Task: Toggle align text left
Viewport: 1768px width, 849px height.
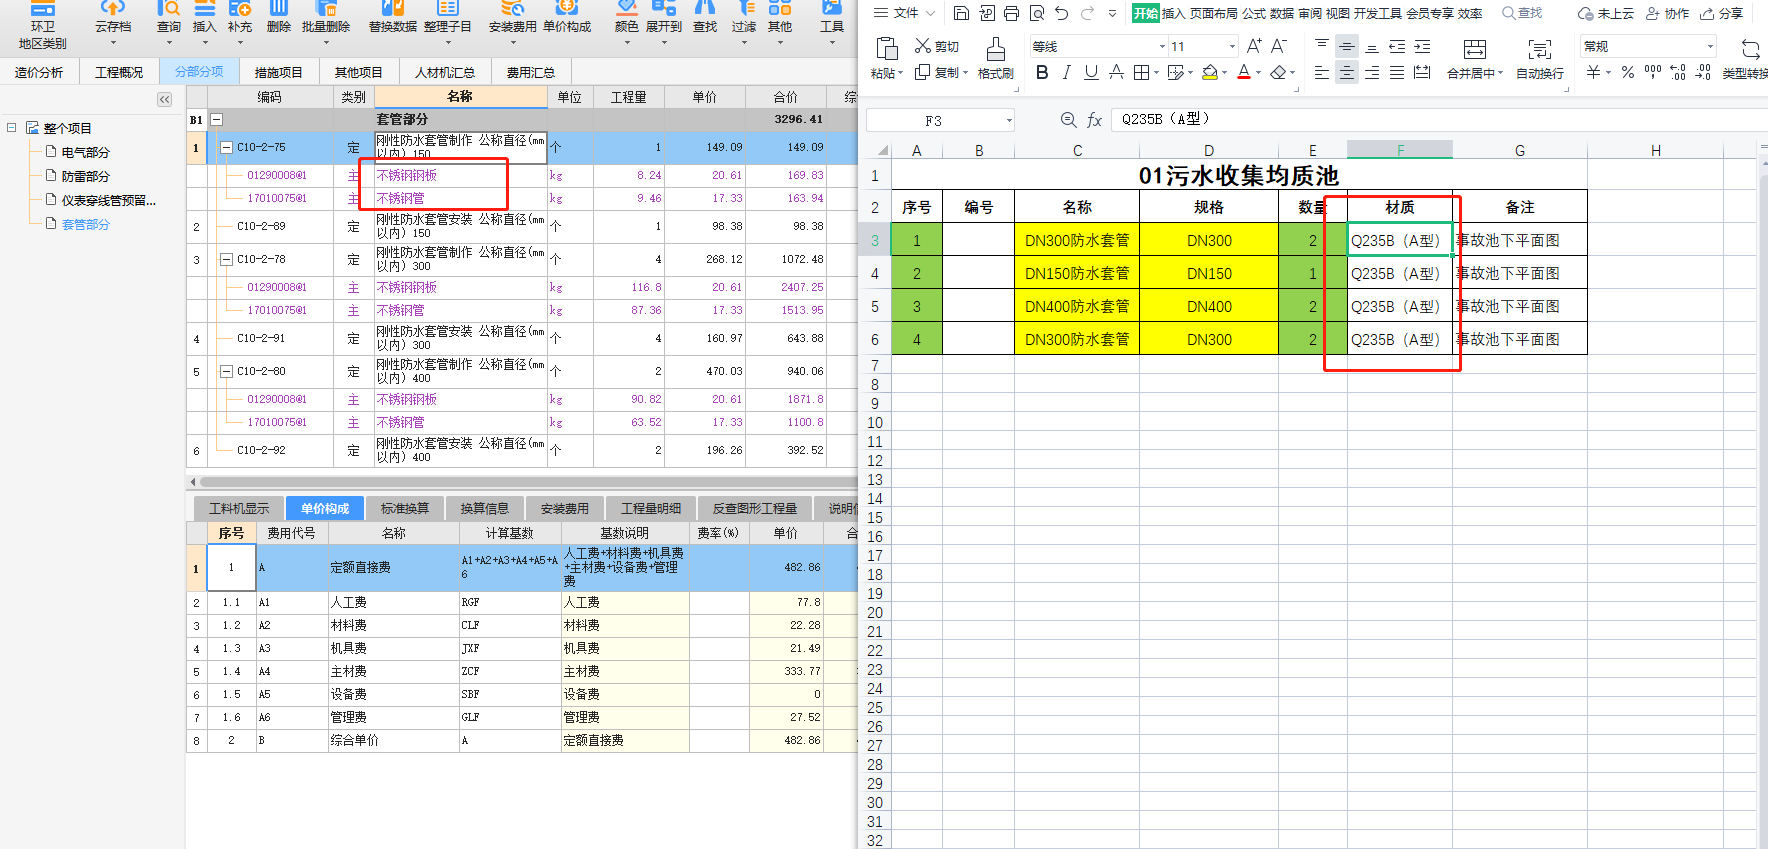Action: pyautogui.click(x=1322, y=72)
